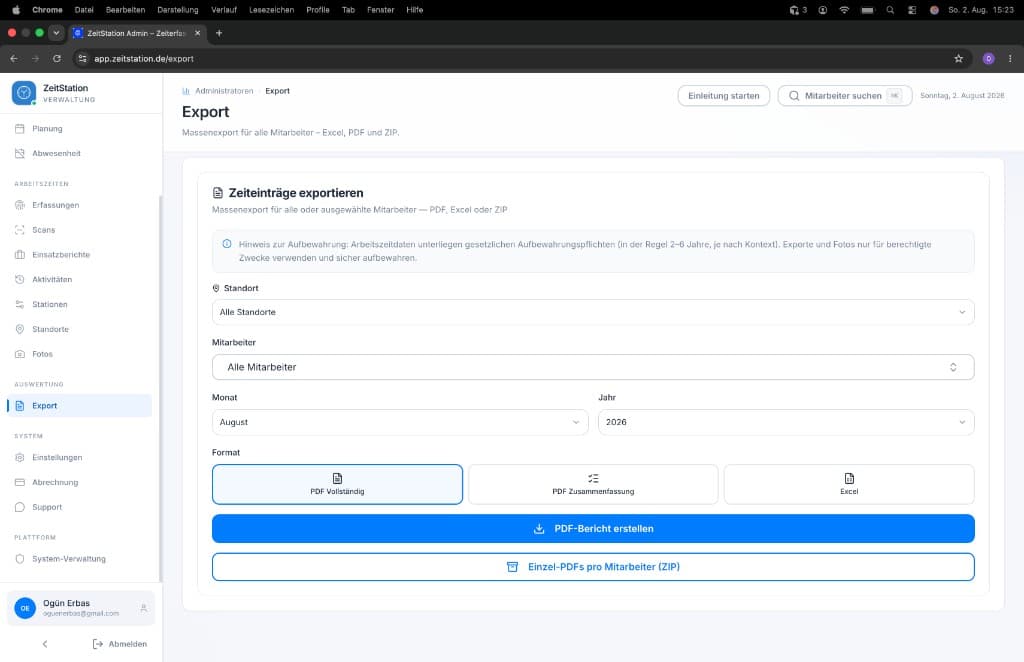Reload the page in Chrome
This screenshot has height=662, width=1024.
click(x=57, y=59)
